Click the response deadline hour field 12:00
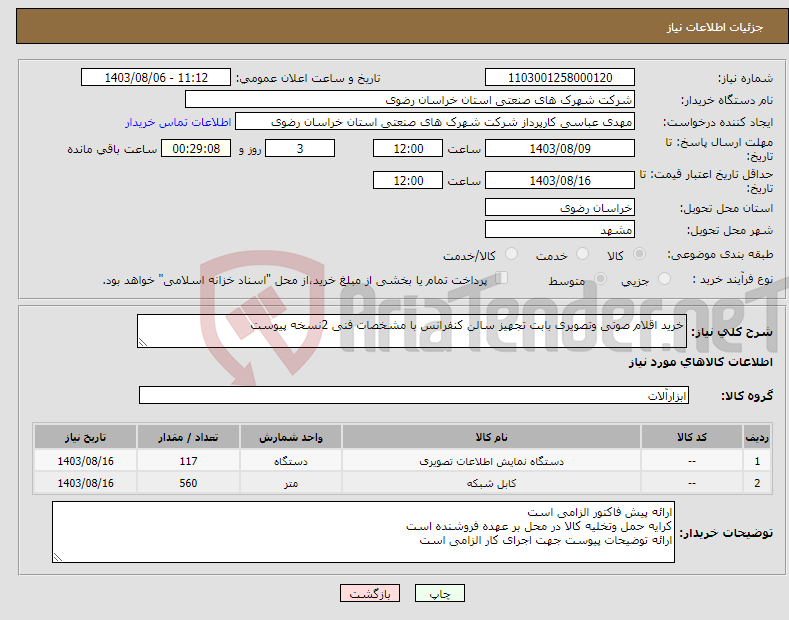789x620 pixels. coord(408,148)
